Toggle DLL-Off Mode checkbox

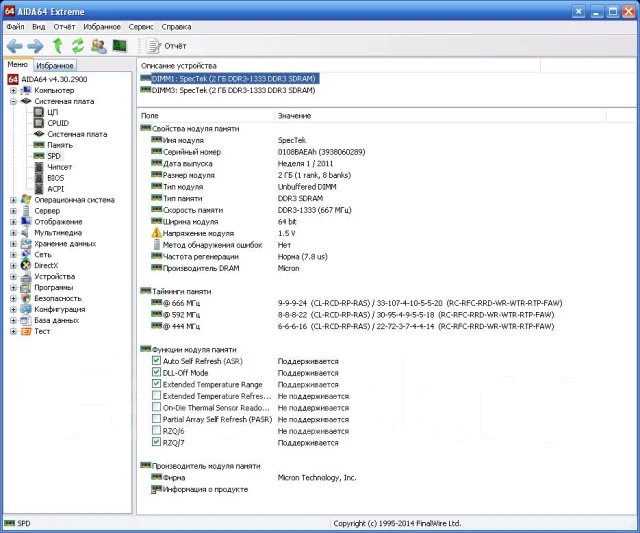pos(156,372)
